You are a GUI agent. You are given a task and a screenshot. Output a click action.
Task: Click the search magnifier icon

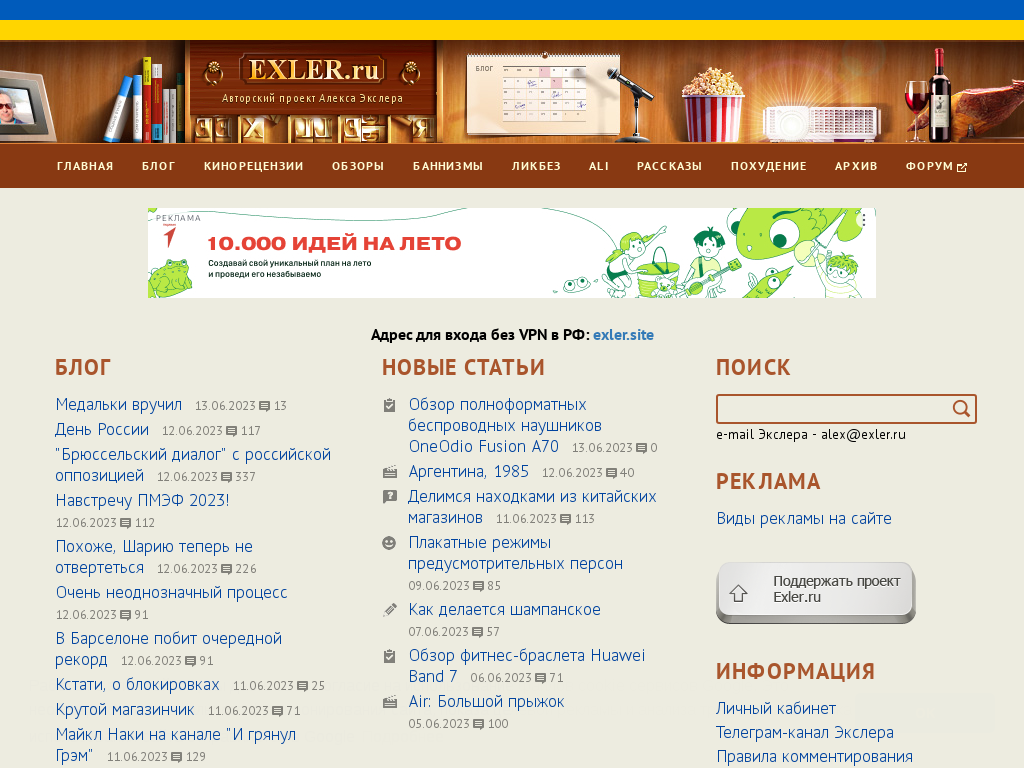tap(961, 409)
